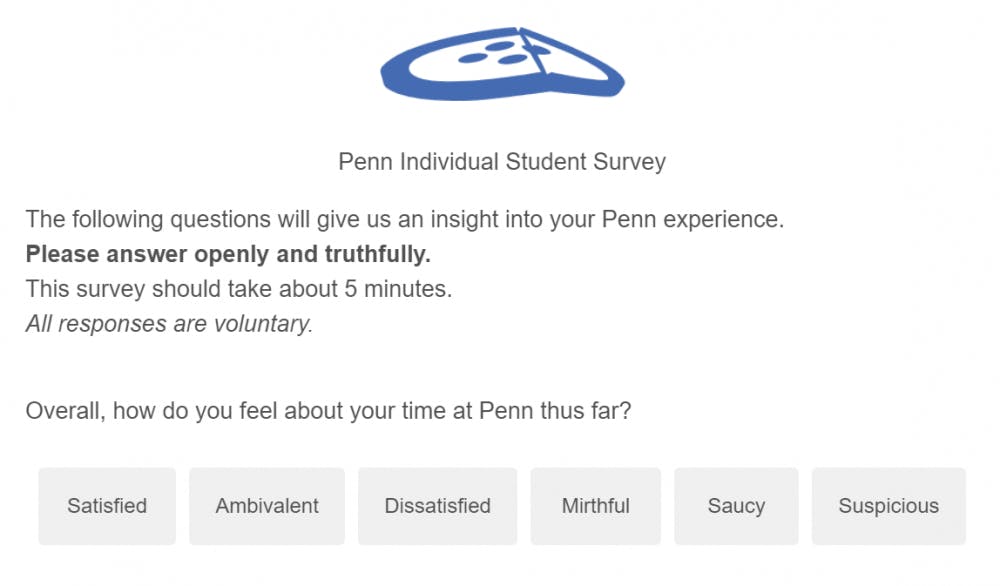This screenshot has height=586, width=1000.
Task: Click the overall feelings survey question text
Action: coord(330,410)
